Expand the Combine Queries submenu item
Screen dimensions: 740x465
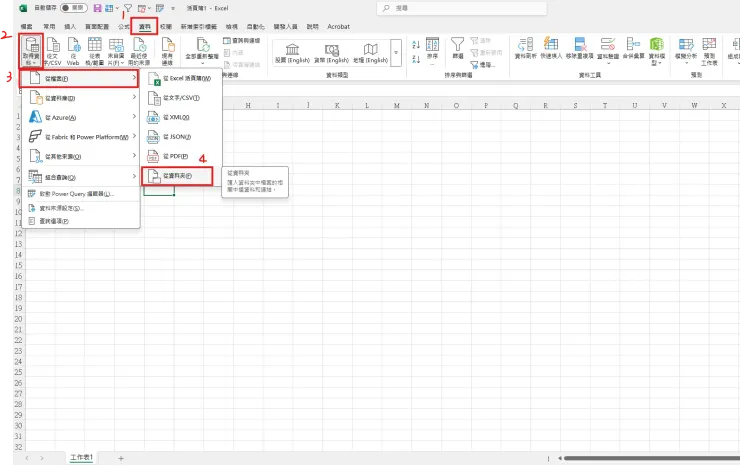(x=81, y=177)
